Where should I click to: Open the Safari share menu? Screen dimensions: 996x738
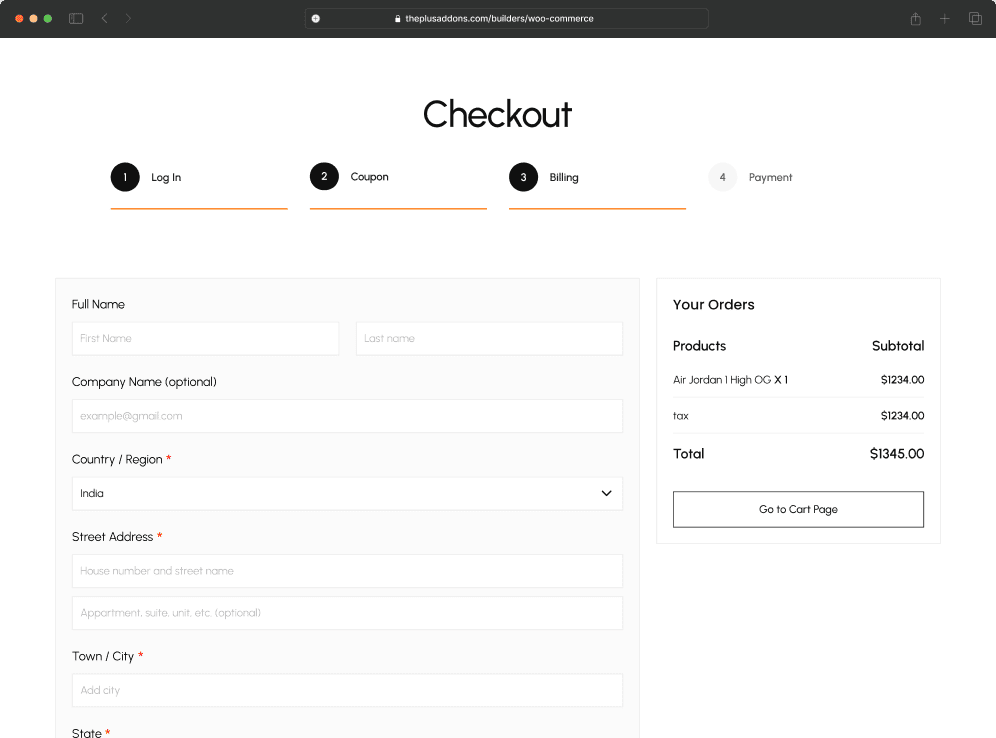[x=915, y=18]
